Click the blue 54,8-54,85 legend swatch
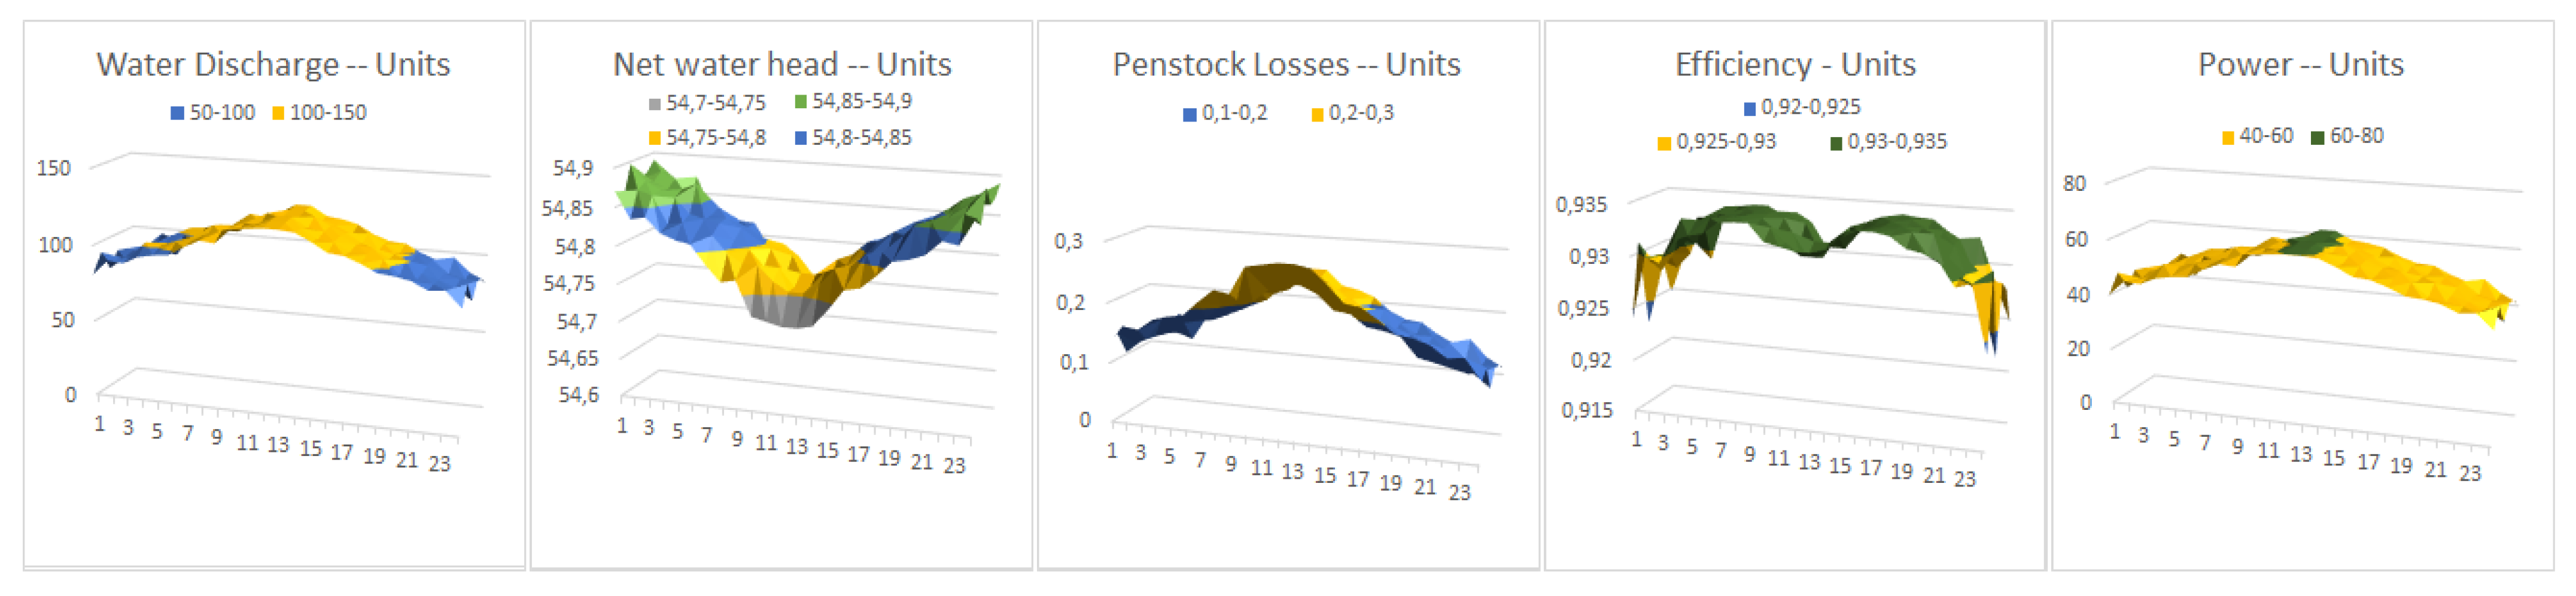 click(800, 138)
